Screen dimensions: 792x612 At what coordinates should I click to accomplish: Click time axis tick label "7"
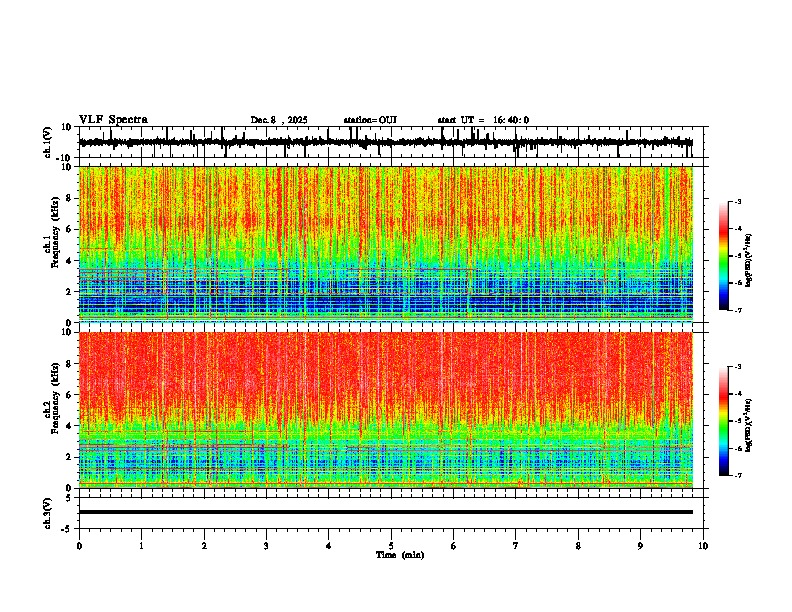[516, 546]
